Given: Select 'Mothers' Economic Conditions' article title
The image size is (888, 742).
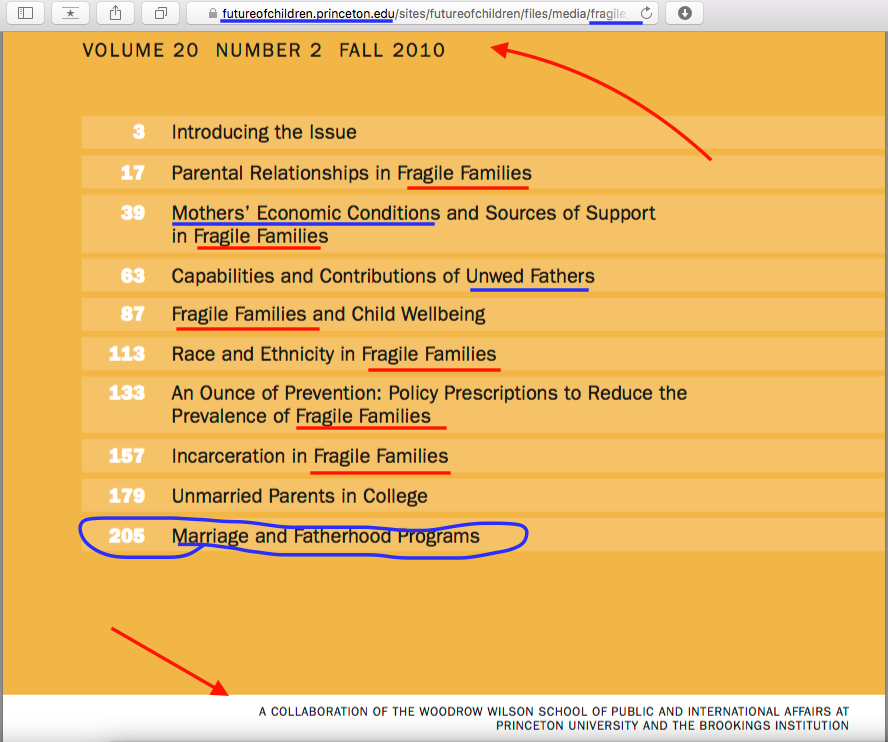Looking at the screenshot, I should click(306, 213).
